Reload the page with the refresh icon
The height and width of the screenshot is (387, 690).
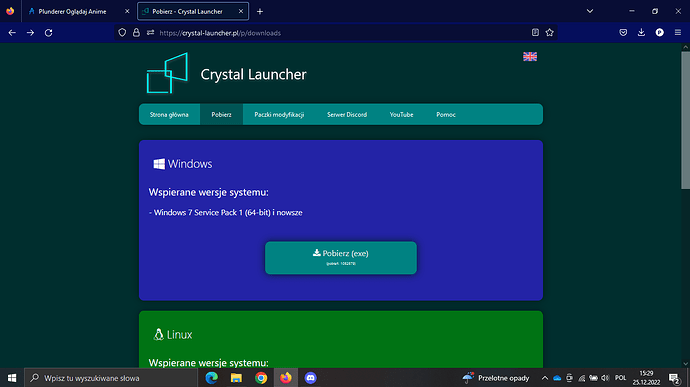pyautogui.click(x=48, y=33)
